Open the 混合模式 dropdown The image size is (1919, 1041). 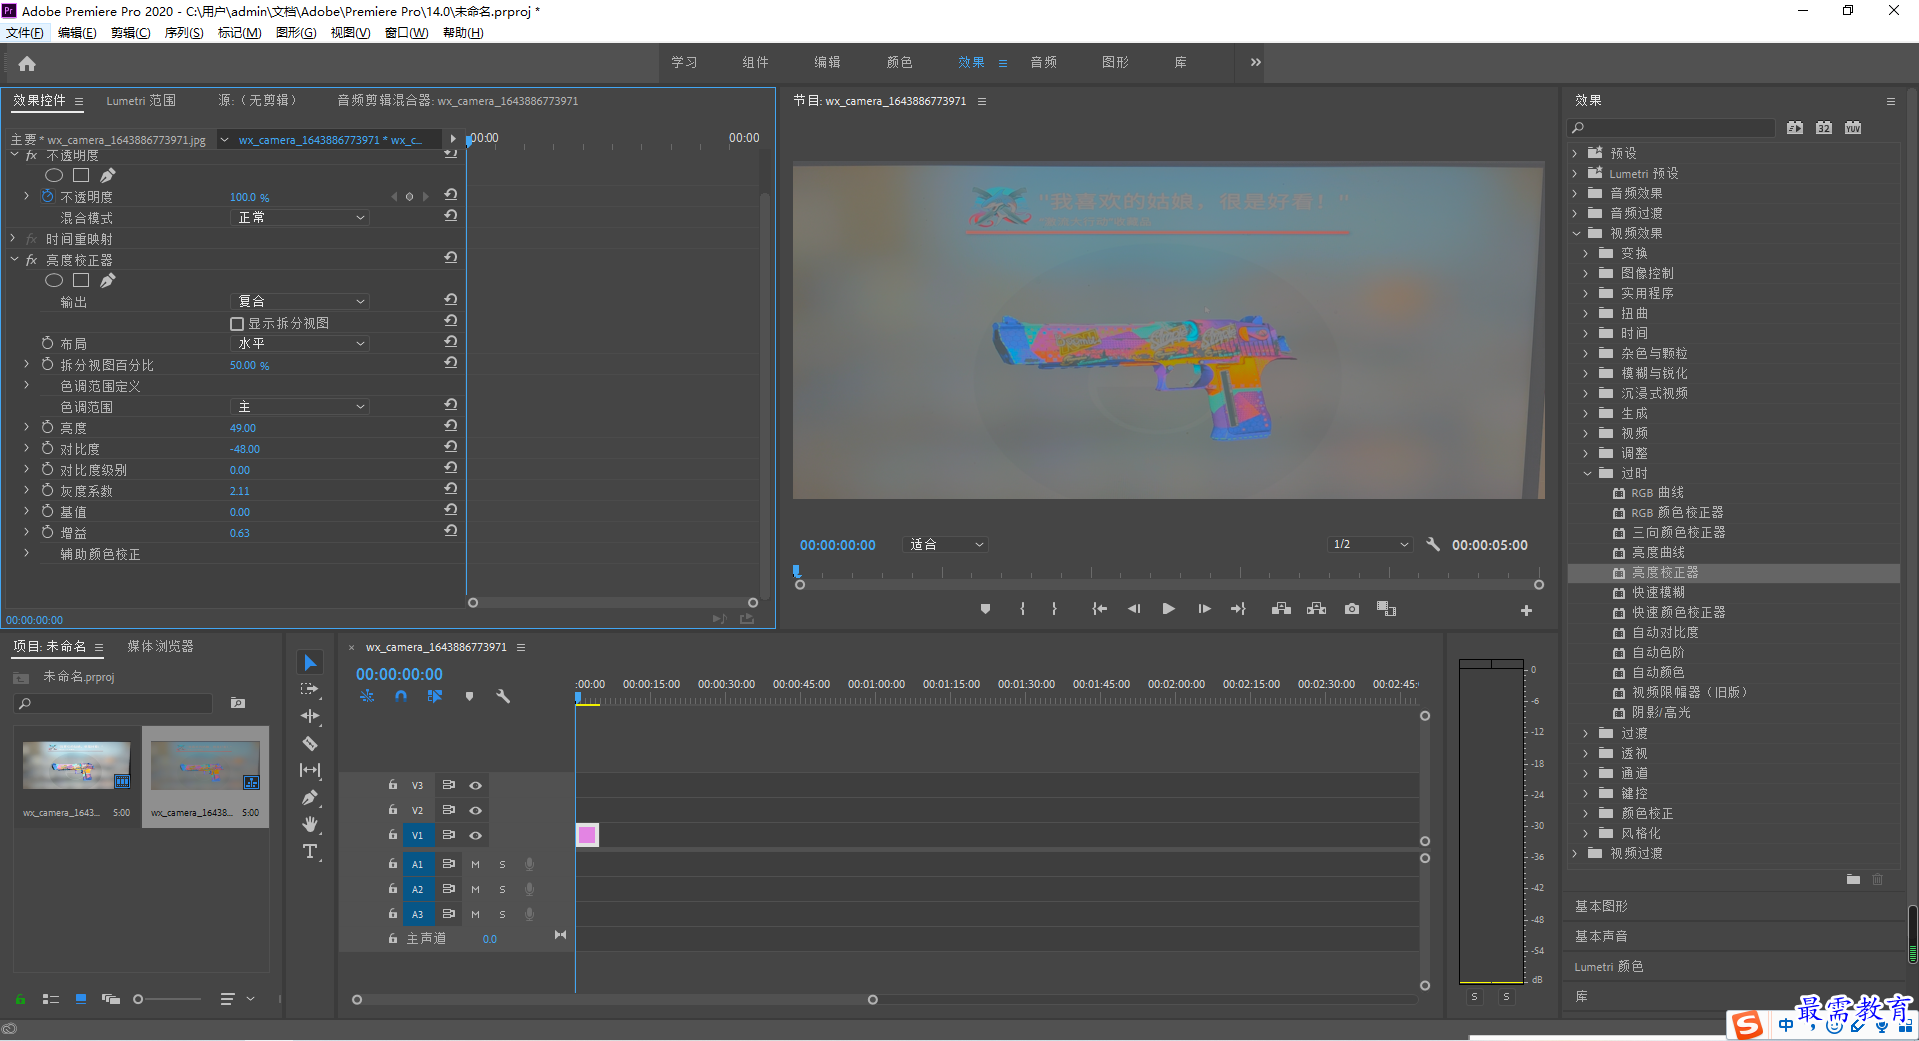300,217
